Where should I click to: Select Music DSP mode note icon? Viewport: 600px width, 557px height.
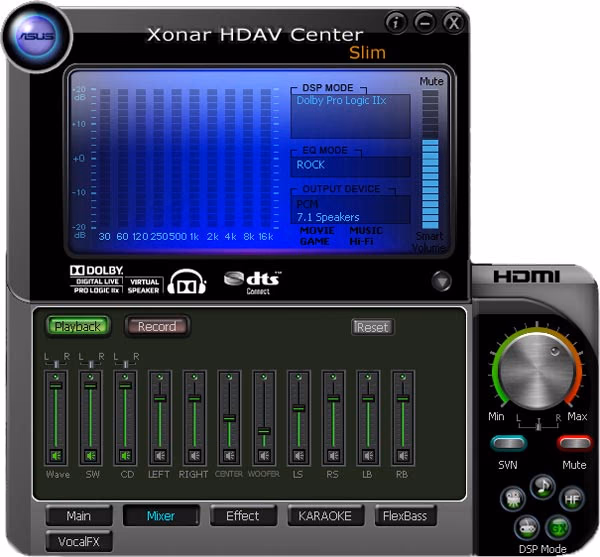click(543, 487)
